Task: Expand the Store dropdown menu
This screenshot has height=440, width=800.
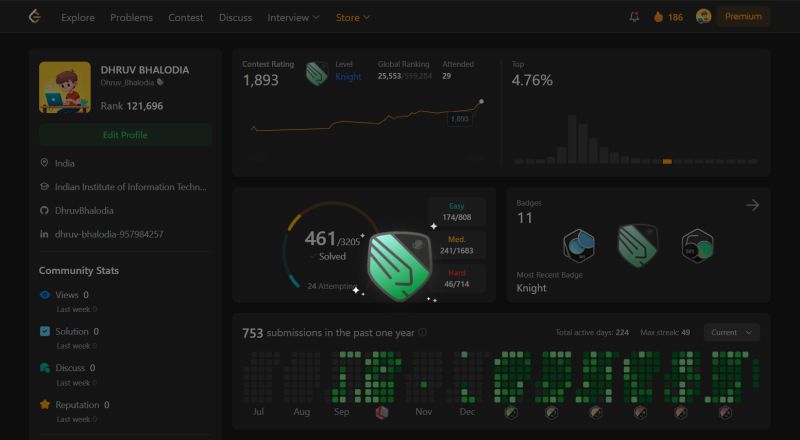Action: pyautogui.click(x=353, y=17)
